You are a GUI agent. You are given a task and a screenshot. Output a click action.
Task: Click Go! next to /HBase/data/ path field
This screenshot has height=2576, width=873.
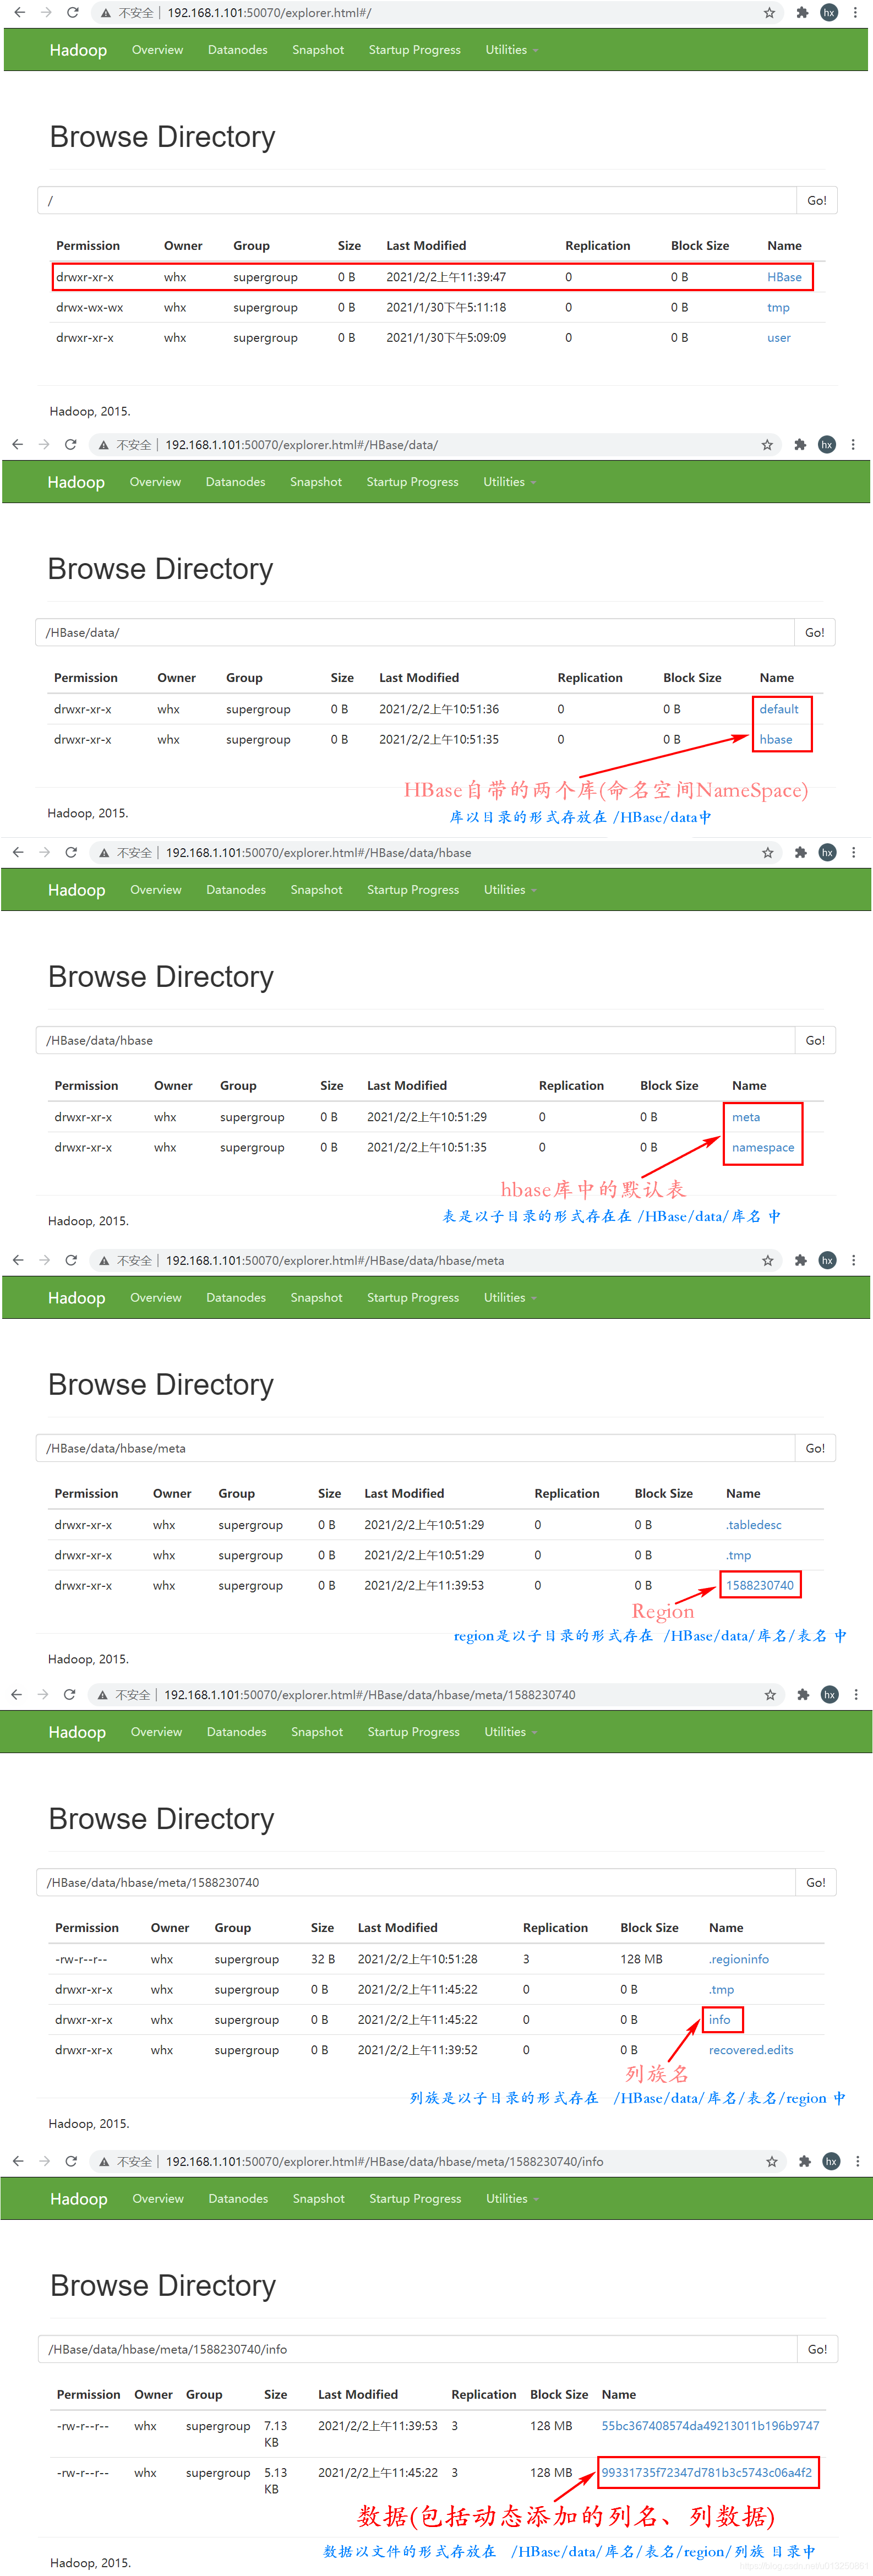(x=815, y=633)
